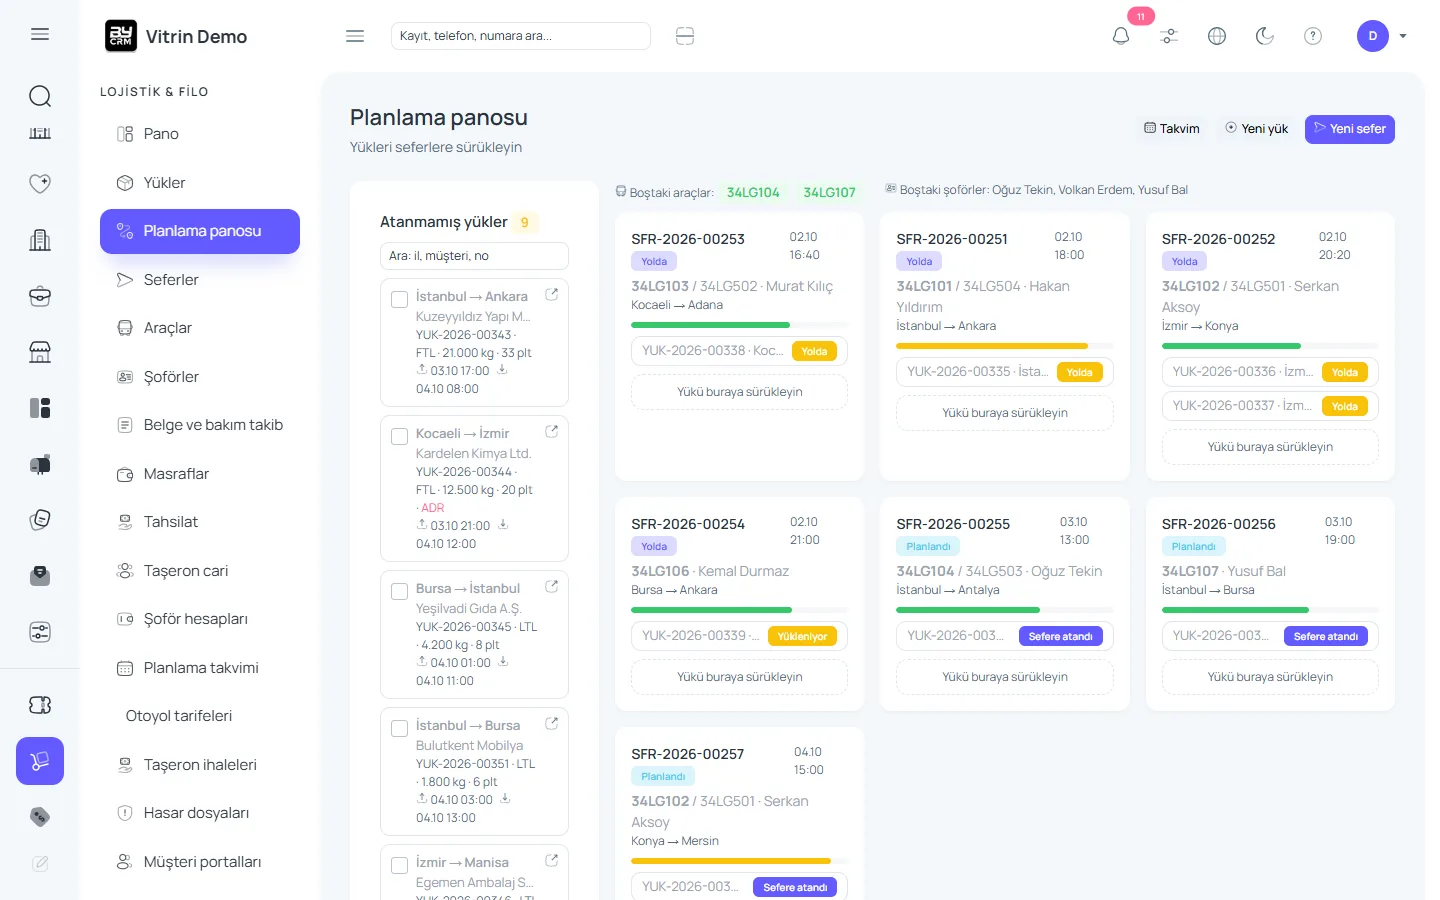Viewport: 1440px width, 900px height.
Task: Check the Kocaeli → İzmir load checkbox
Action: [x=399, y=436]
